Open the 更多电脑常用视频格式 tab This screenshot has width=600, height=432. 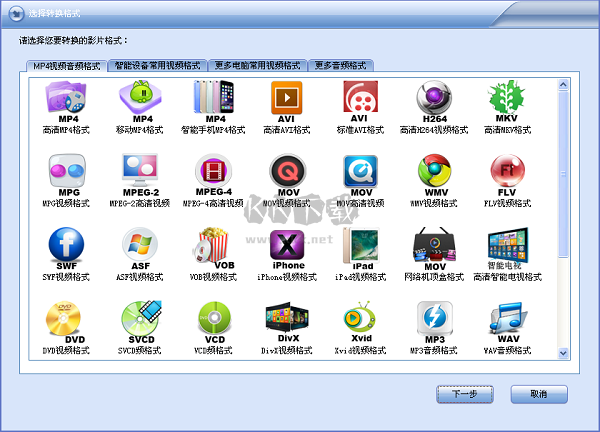tap(257, 65)
